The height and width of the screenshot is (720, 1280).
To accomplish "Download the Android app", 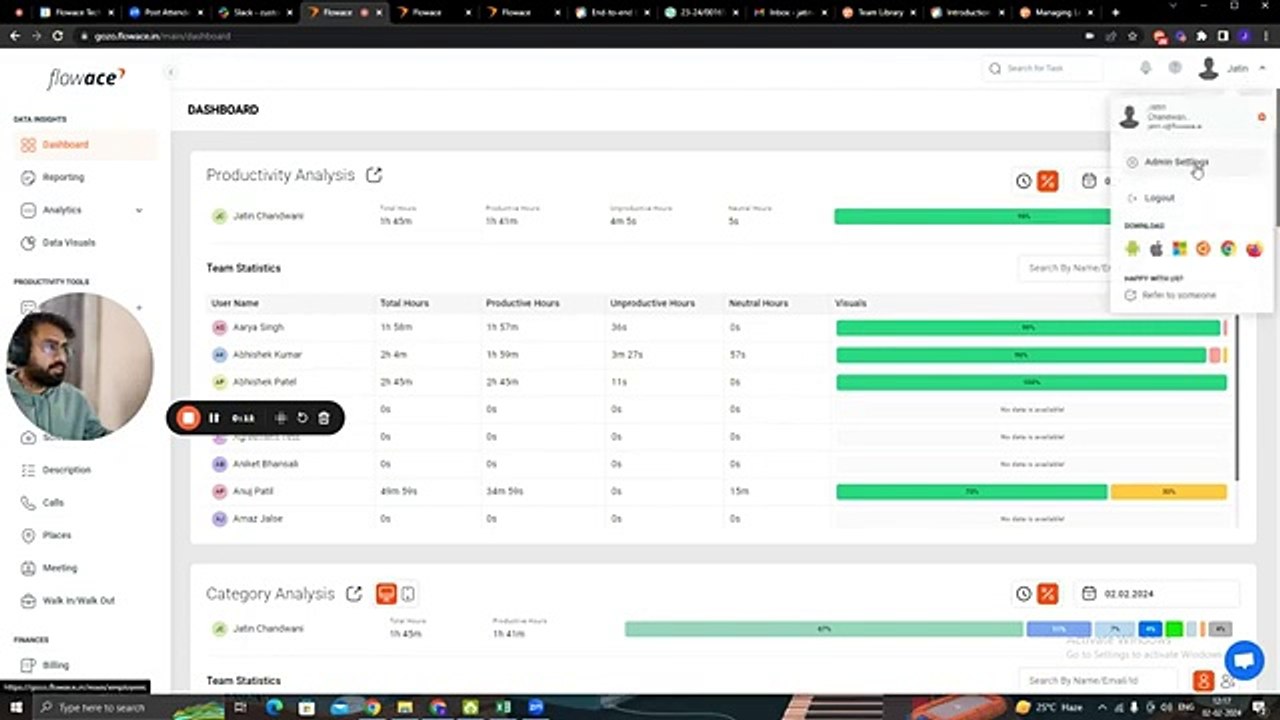I will pos(1132,249).
